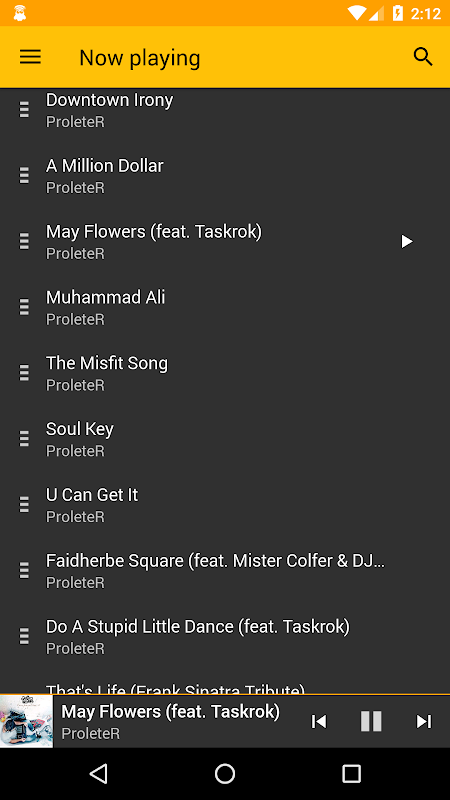This screenshot has width=450, height=800.
Task: Open the hamburger navigation menu
Action: coord(30,57)
